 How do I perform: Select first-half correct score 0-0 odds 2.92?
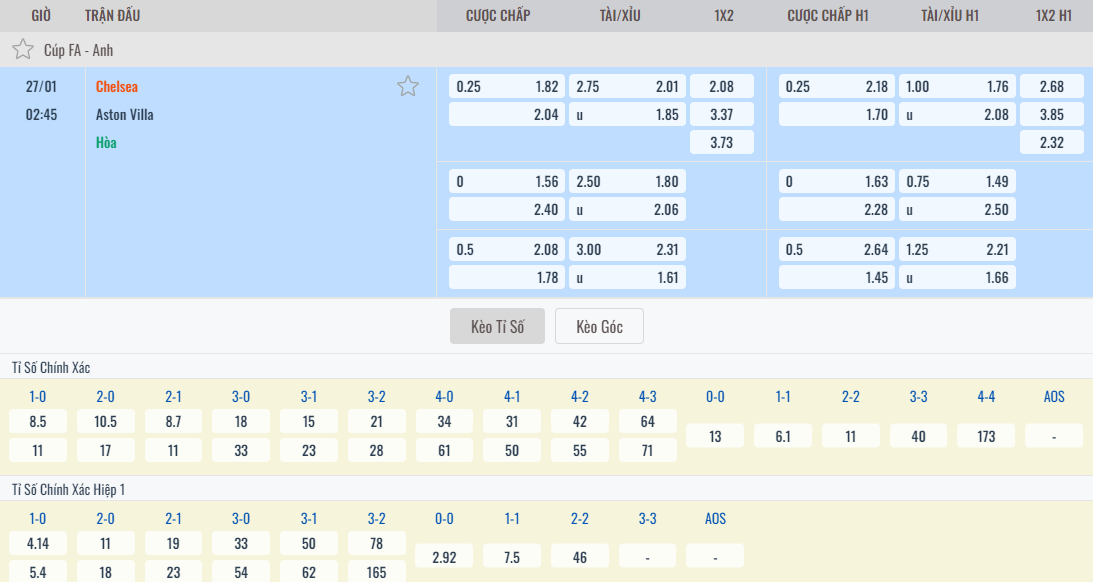click(444, 556)
